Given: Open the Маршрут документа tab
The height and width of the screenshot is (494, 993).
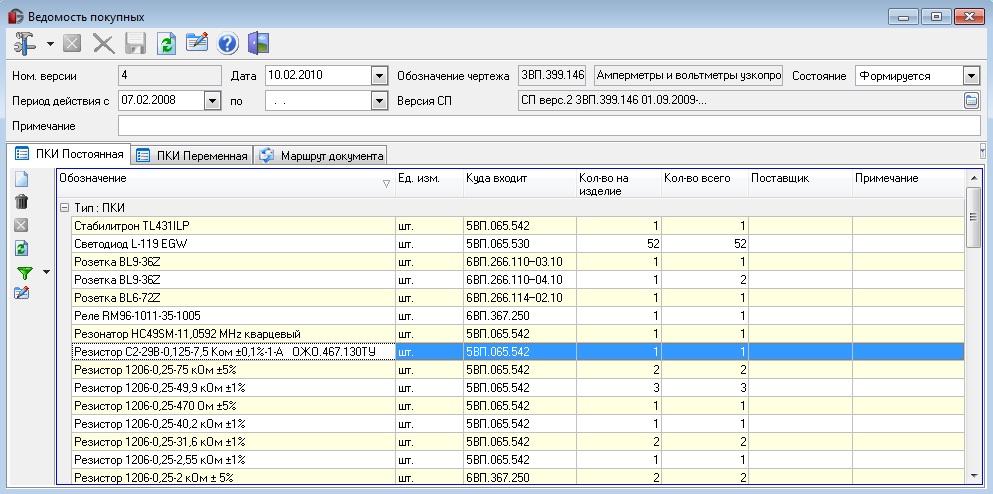Looking at the screenshot, I should [x=321, y=155].
